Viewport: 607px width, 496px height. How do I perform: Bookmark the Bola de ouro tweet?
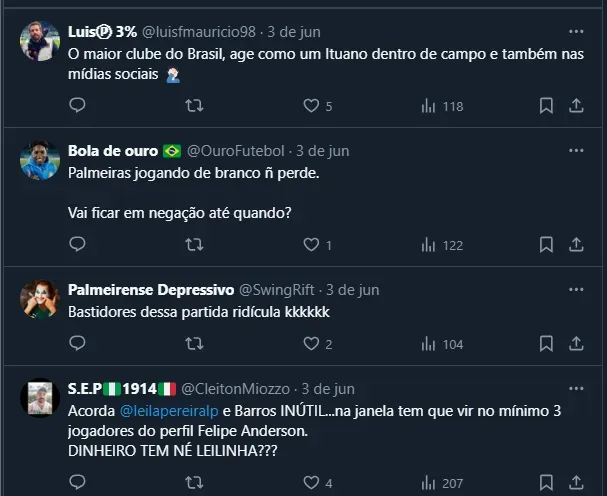click(x=546, y=244)
